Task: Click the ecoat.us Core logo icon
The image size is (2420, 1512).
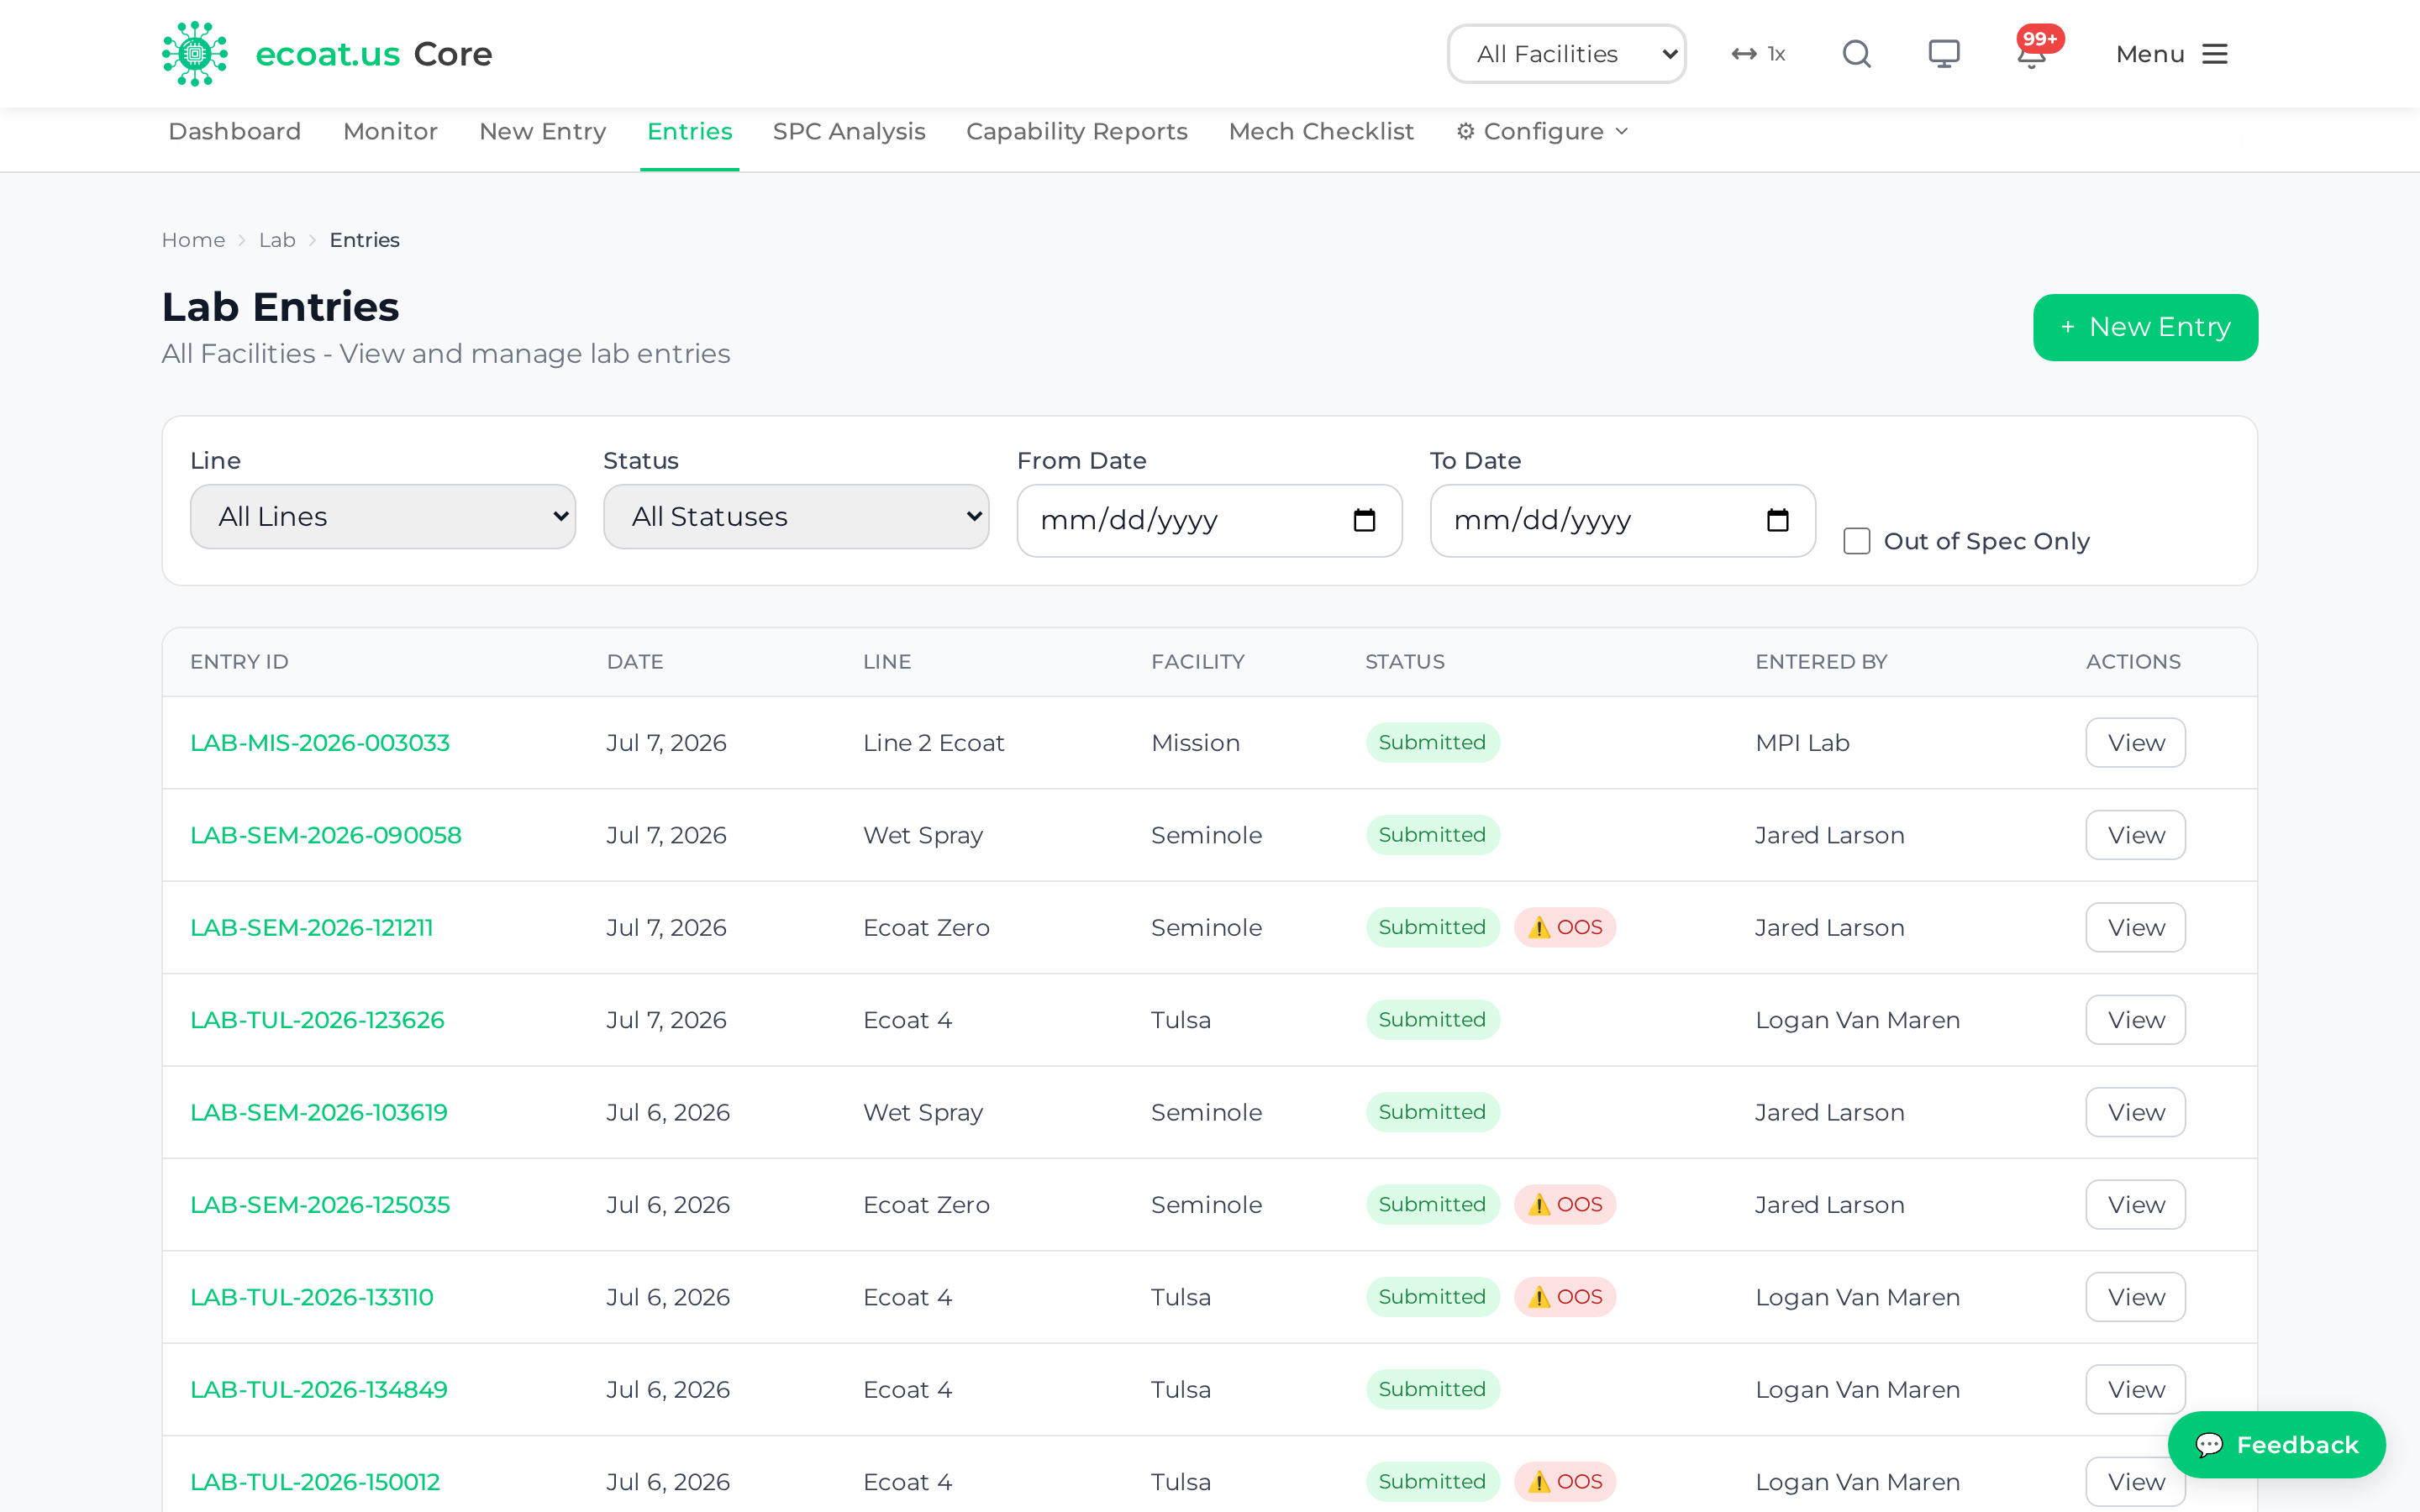Action: (195, 54)
